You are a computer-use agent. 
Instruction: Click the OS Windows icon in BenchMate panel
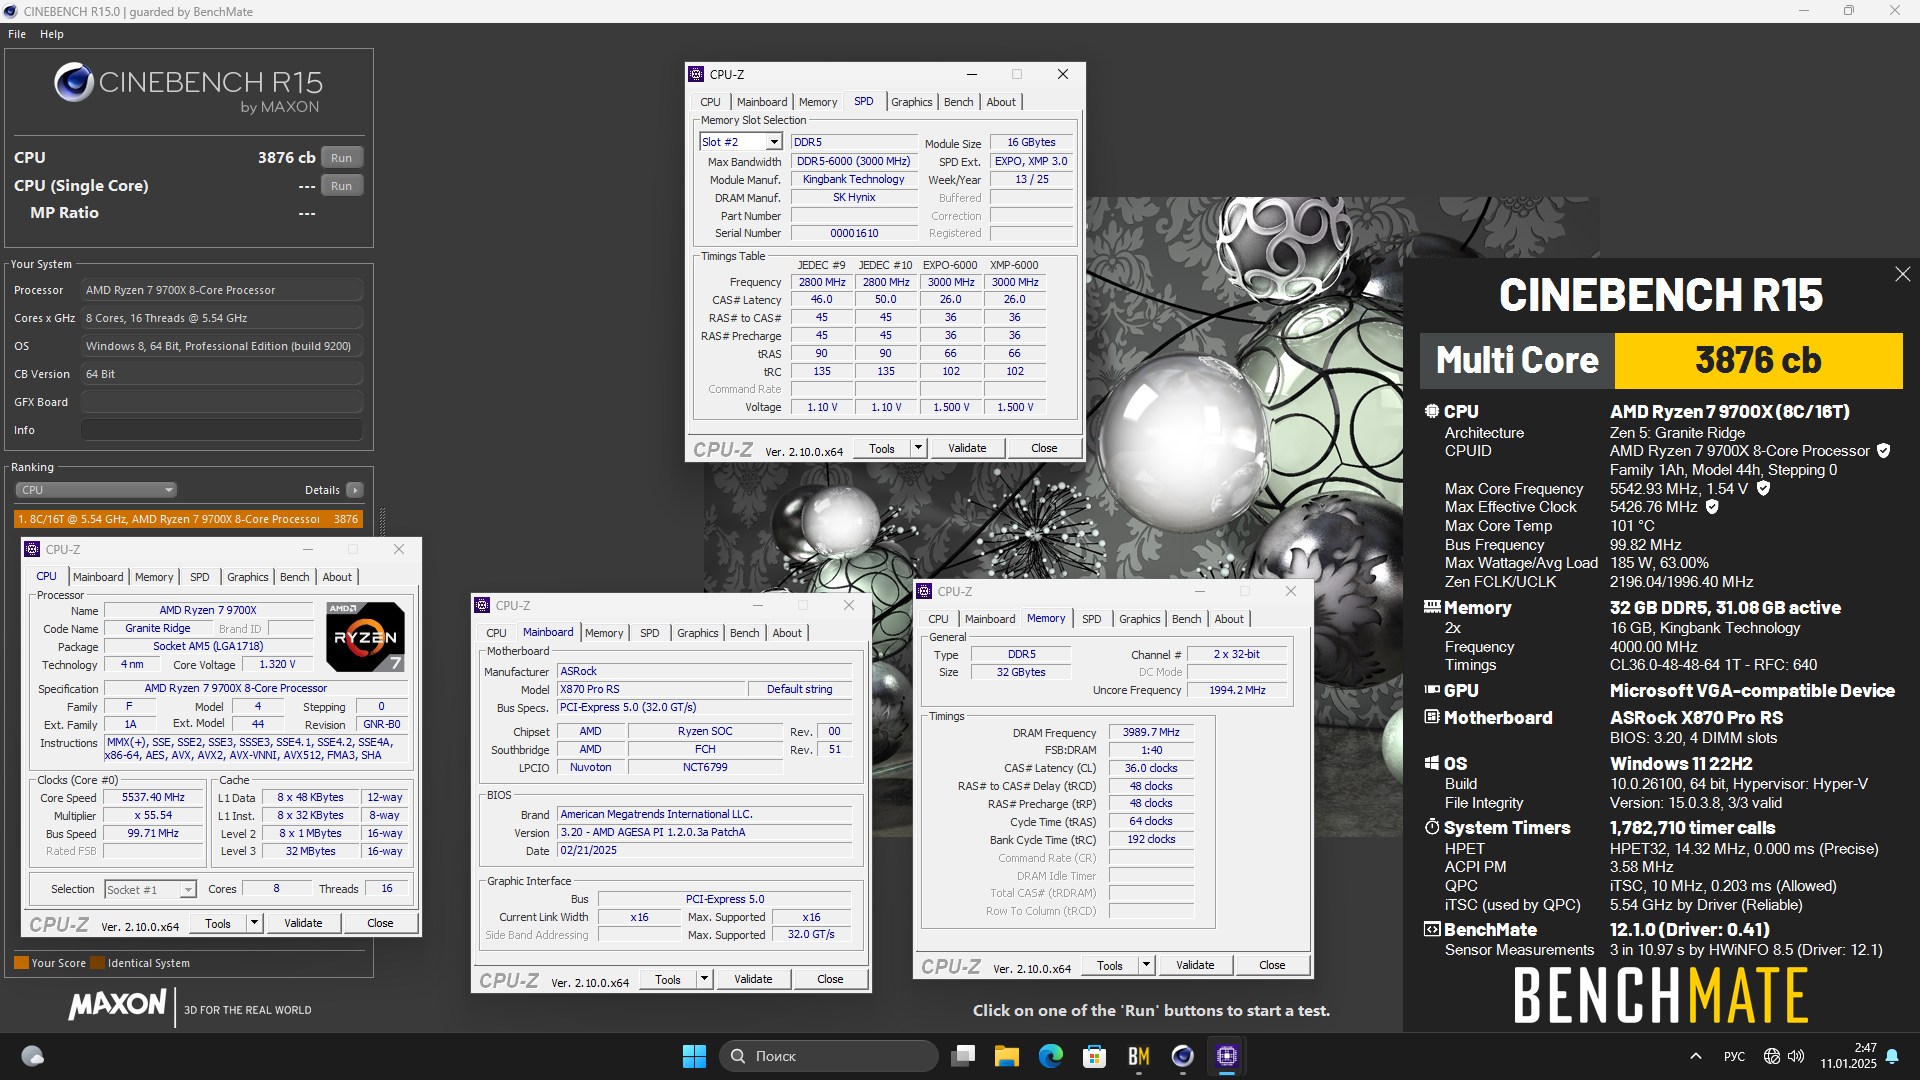pyautogui.click(x=1432, y=763)
